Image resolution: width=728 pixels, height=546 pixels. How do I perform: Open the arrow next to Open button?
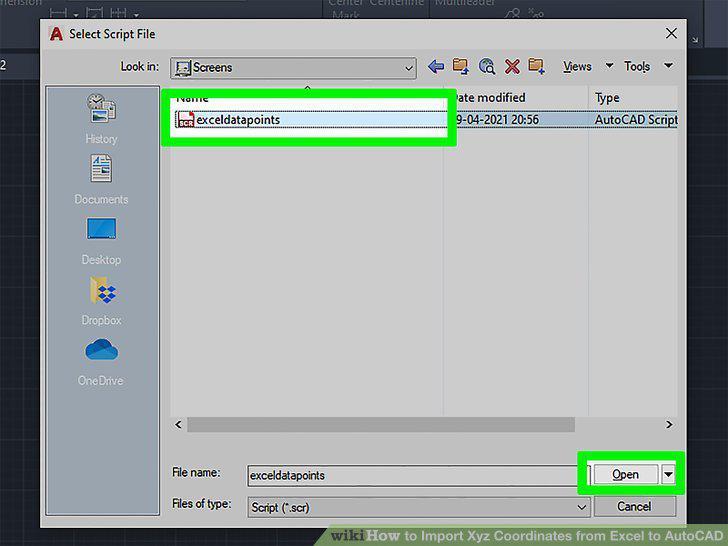668,474
